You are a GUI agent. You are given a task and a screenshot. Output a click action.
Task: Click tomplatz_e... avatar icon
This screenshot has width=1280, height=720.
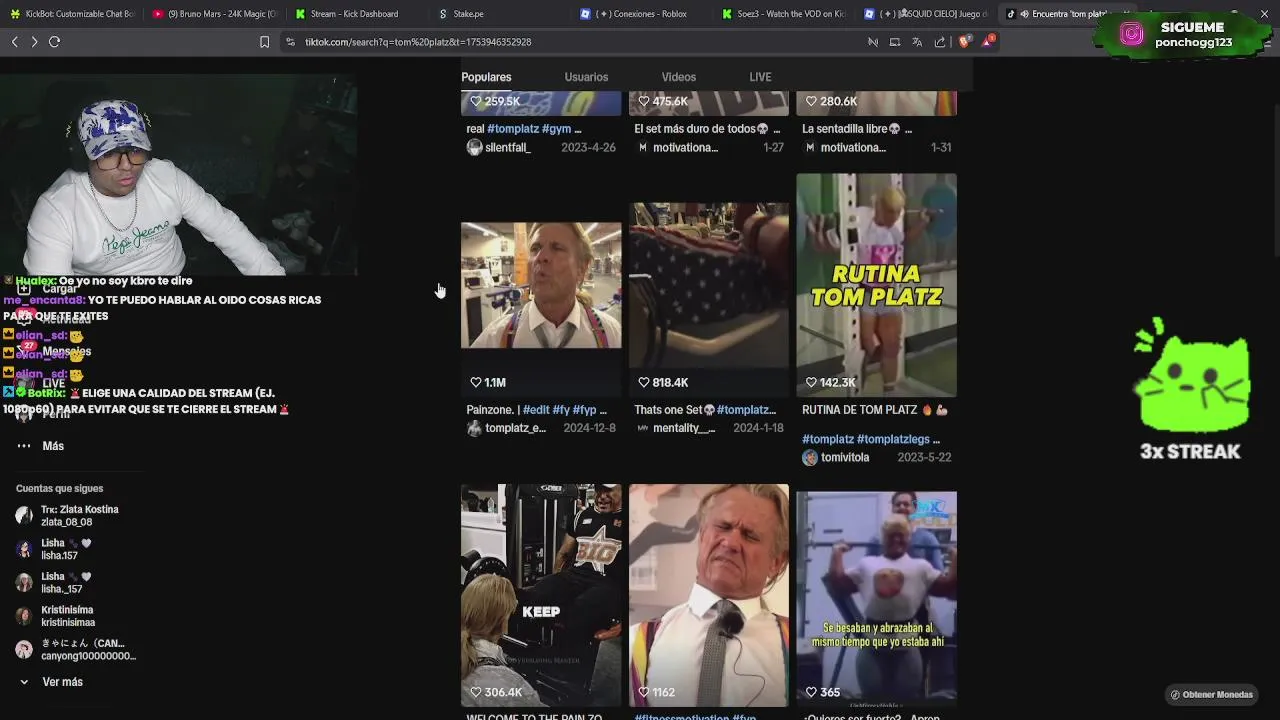(x=474, y=428)
